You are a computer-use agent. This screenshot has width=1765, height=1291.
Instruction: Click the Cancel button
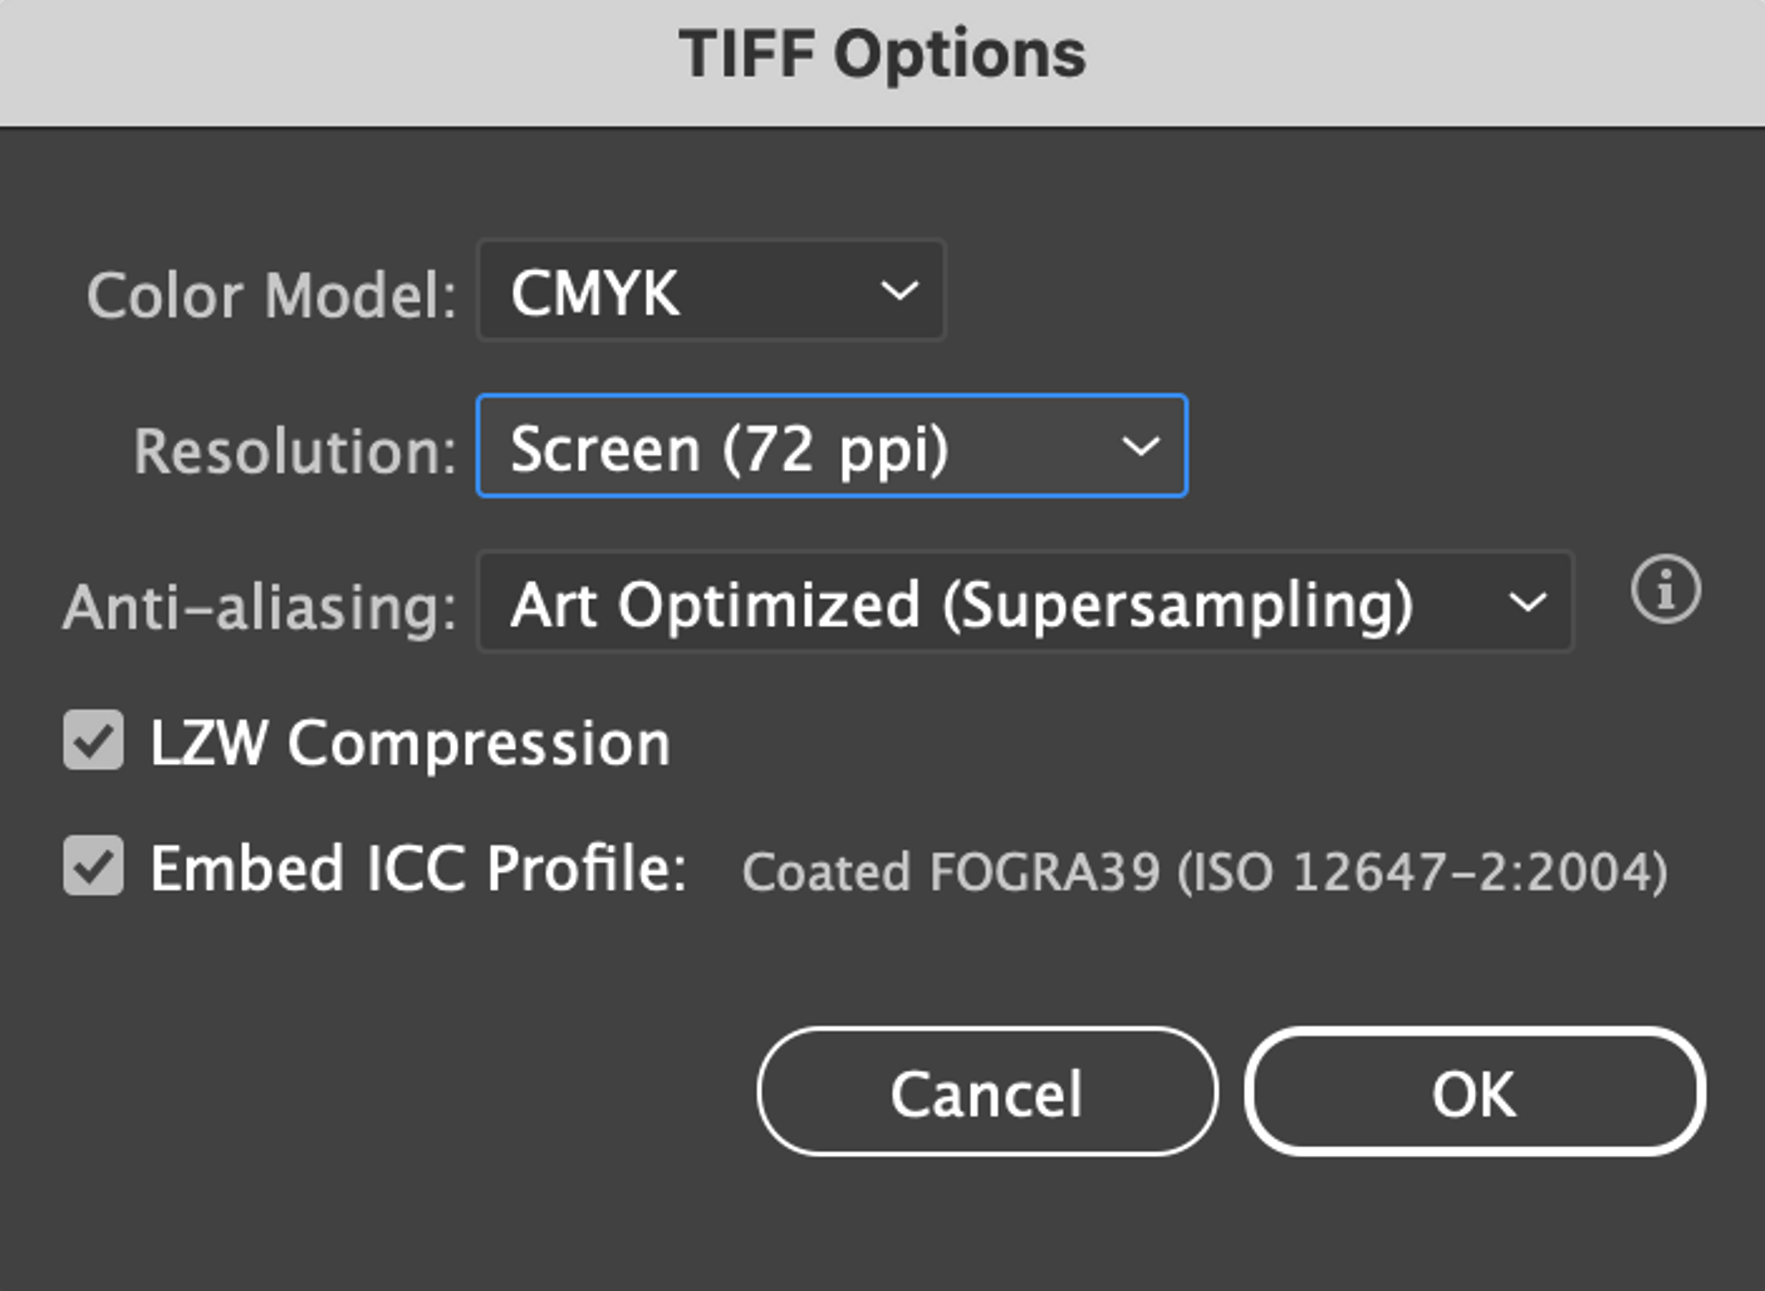[x=987, y=1092]
